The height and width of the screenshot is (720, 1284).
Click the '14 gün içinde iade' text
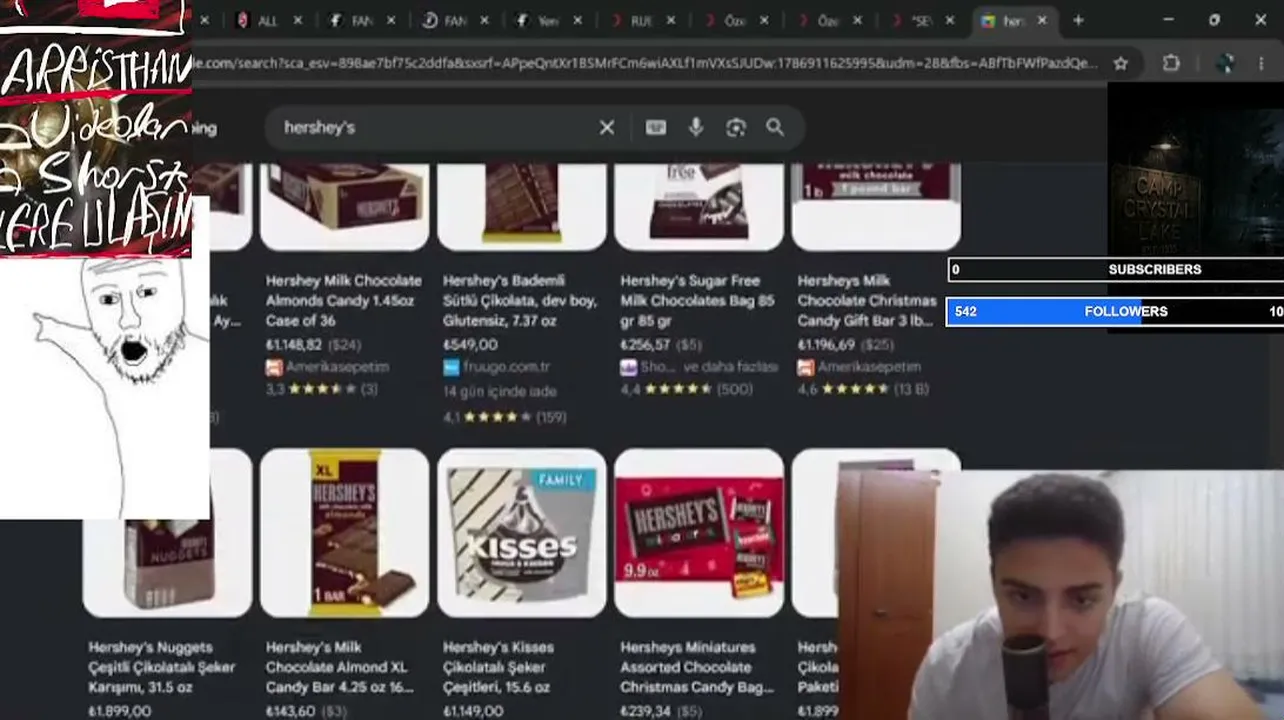[500, 391]
